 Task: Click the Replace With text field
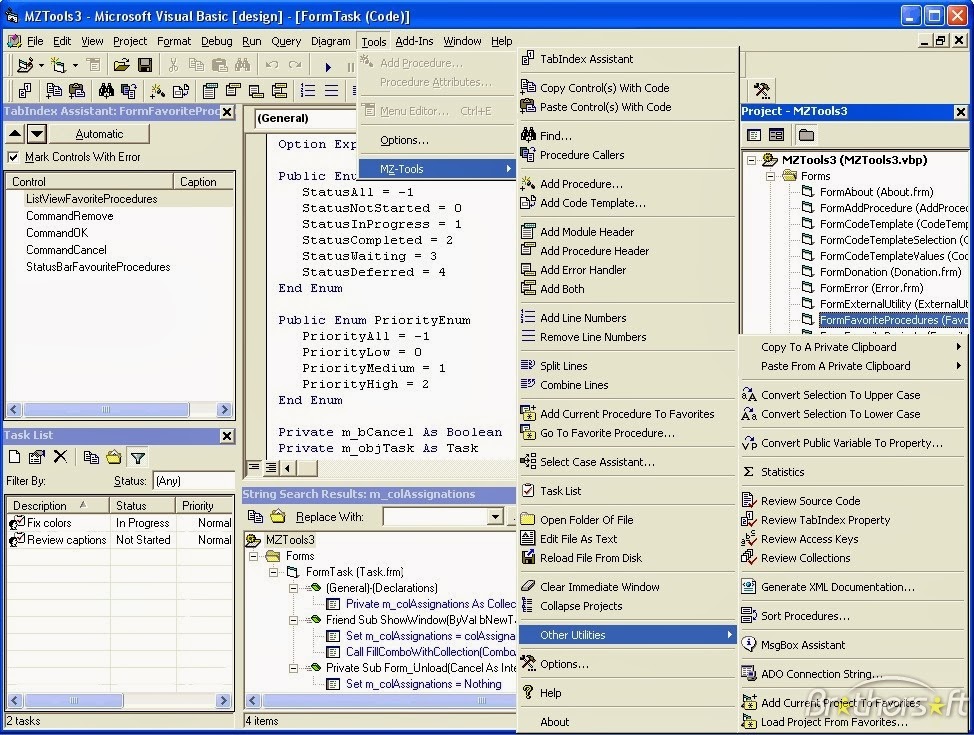point(436,516)
